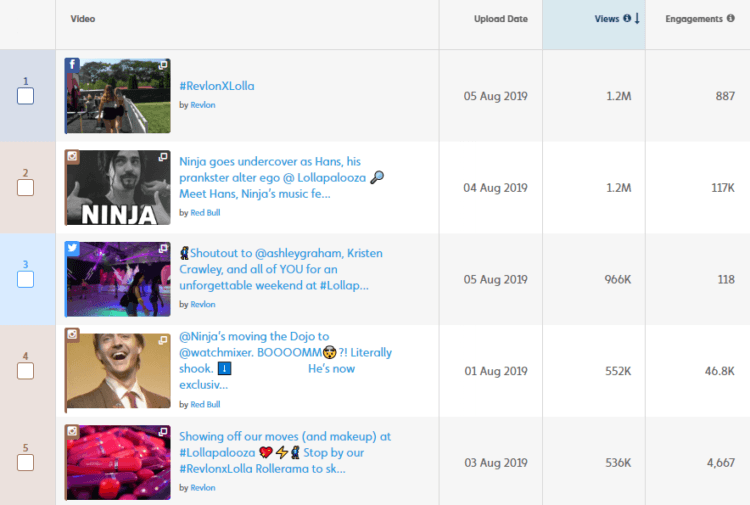
Task: Click the Video column header
Action: click(x=83, y=19)
